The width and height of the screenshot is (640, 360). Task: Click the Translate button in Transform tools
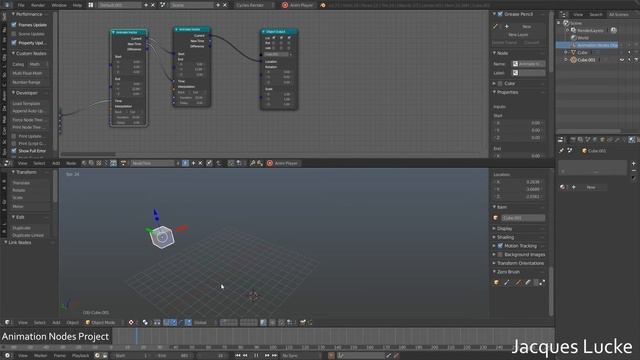(x=30, y=183)
